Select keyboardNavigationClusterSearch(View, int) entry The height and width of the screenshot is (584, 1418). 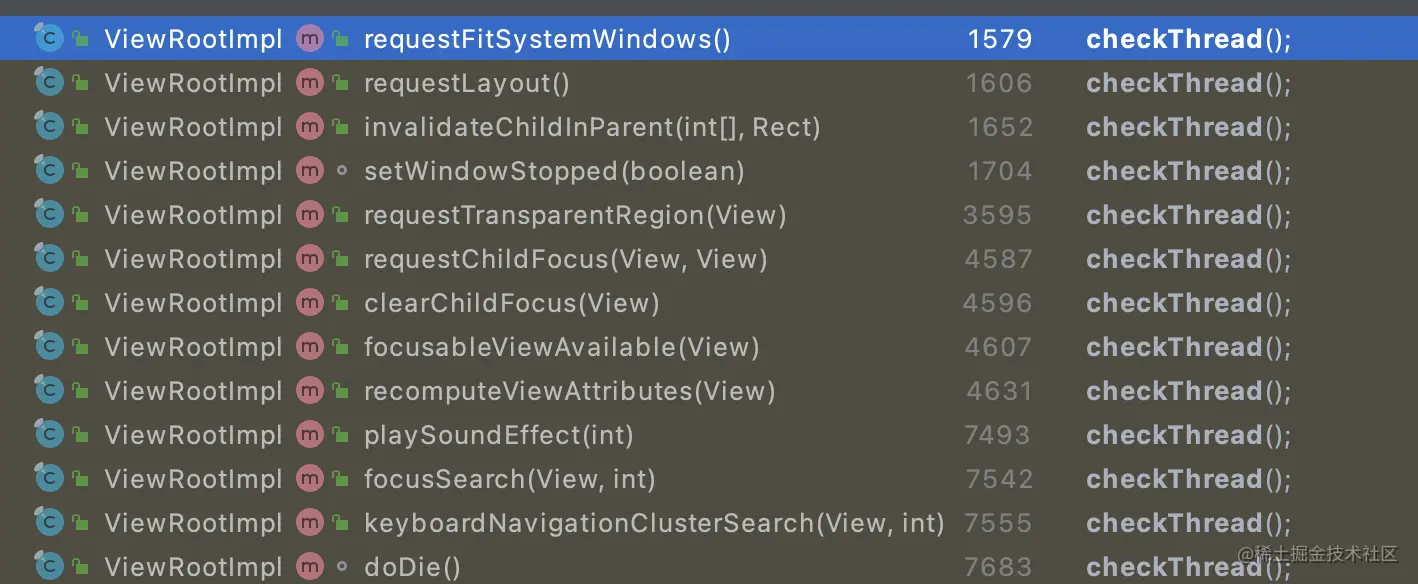tap(654, 523)
